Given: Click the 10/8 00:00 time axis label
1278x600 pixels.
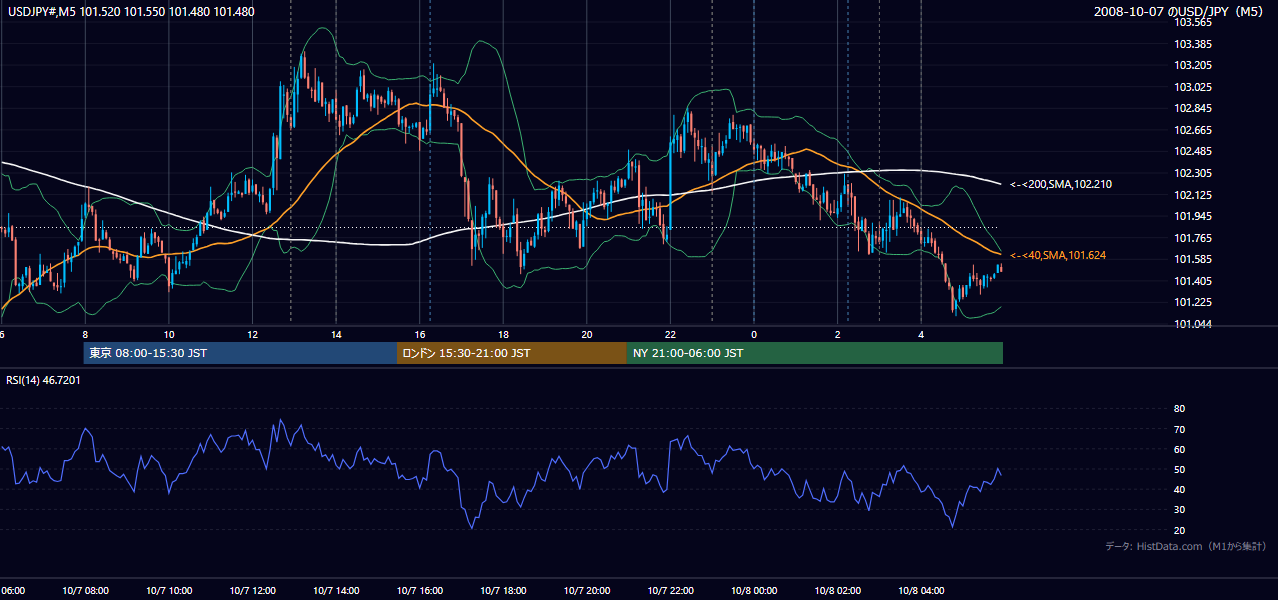Looking at the screenshot, I should click(753, 591).
